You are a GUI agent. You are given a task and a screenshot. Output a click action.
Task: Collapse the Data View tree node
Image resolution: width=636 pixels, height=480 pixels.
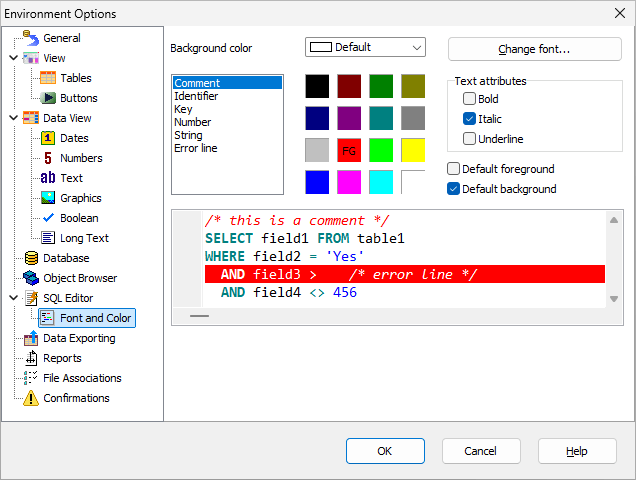point(13,118)
